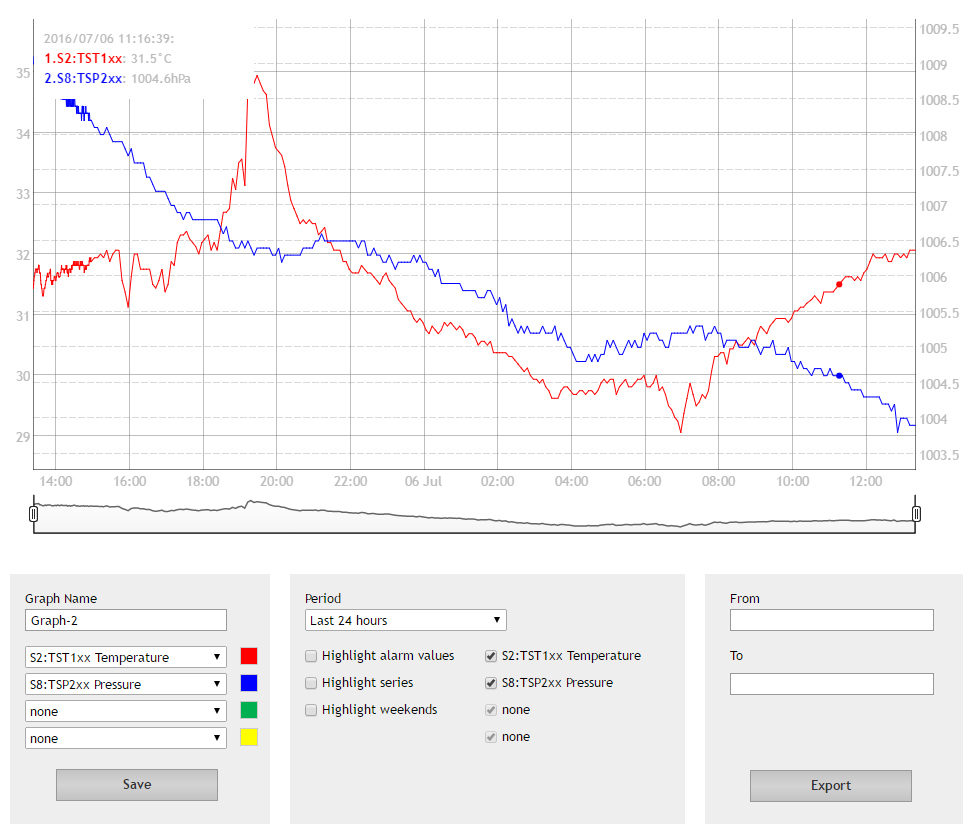Viewport: 973px width, 835px height.
Task: Enable Highlight weekends option
Action: pyautogui.click(x=311, y=710)
